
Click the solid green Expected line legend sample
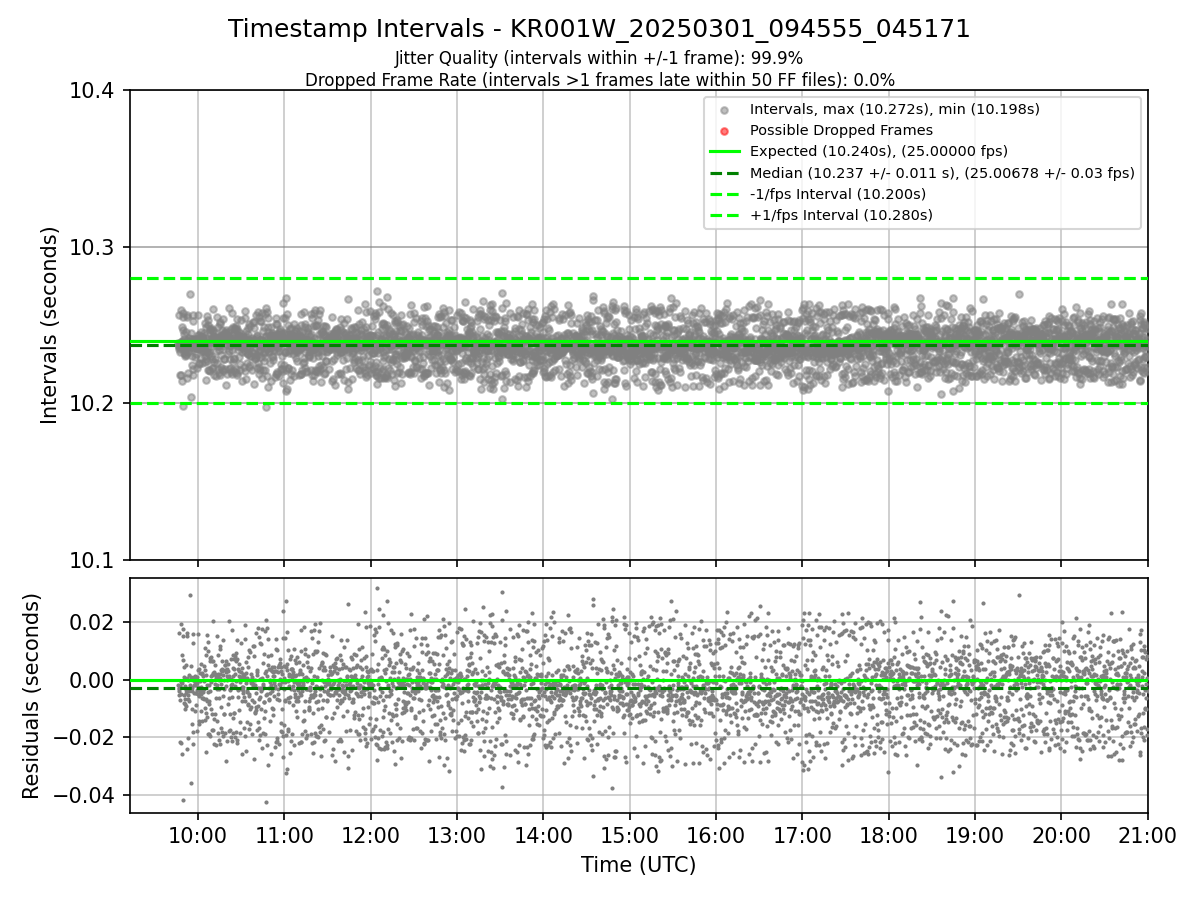pos(725,152)
